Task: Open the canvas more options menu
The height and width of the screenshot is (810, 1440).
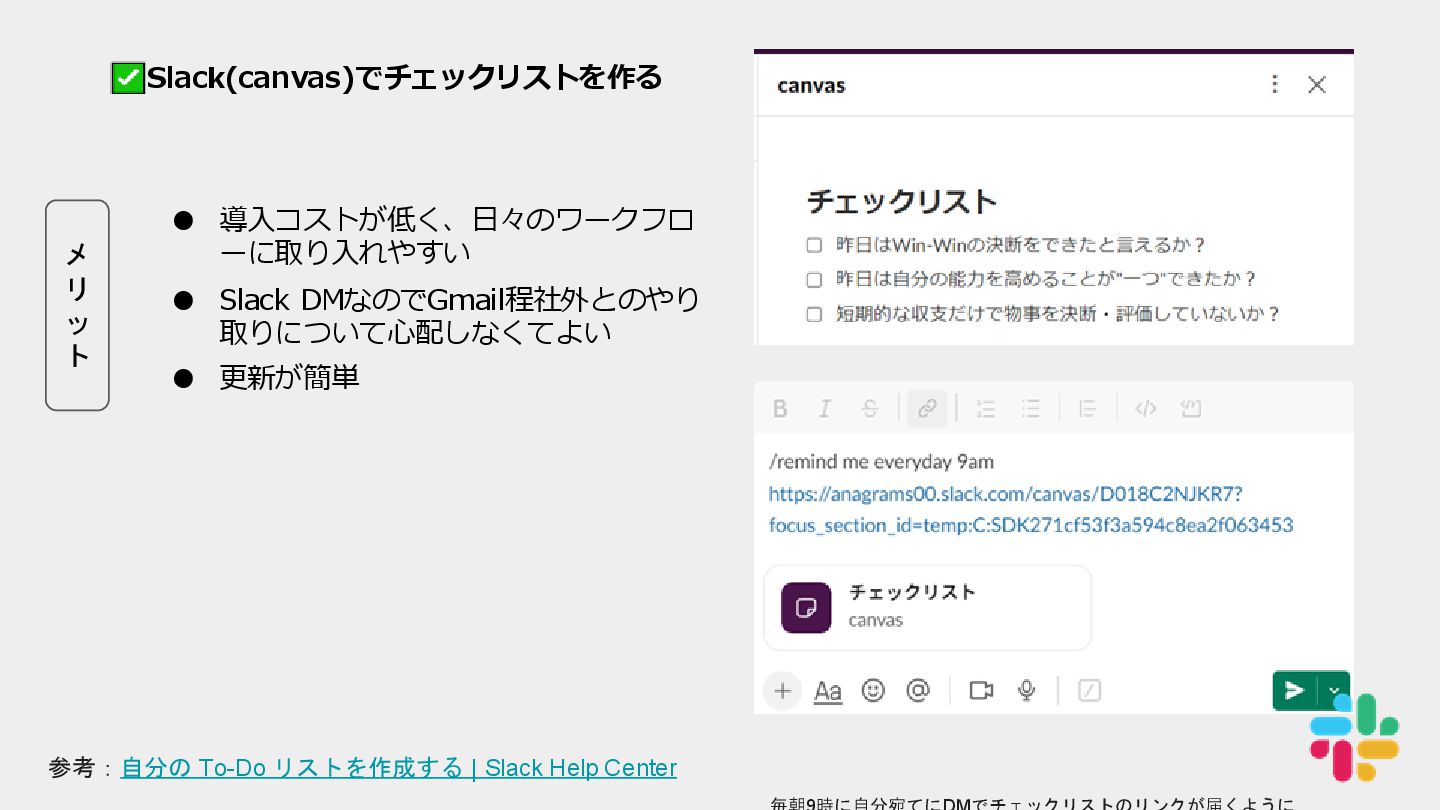Action: pos(1274,84)
